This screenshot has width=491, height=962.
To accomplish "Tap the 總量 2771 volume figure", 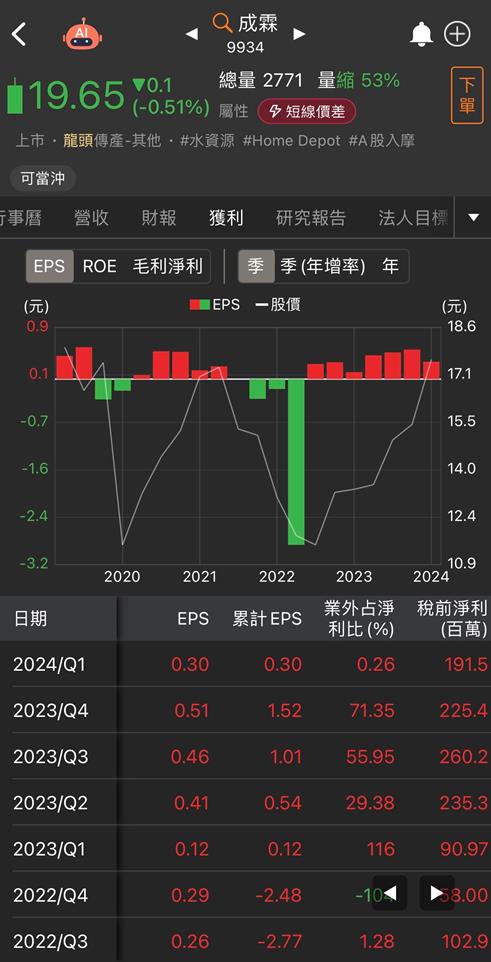I will [x=261, y=80].
